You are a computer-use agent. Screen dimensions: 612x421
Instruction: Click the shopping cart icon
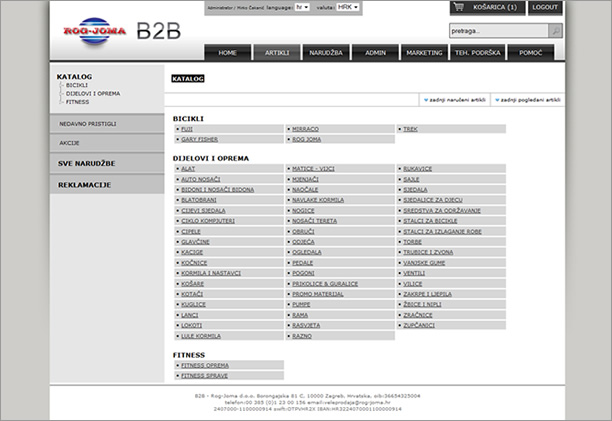pyautogui.click(x=459, y=8)
